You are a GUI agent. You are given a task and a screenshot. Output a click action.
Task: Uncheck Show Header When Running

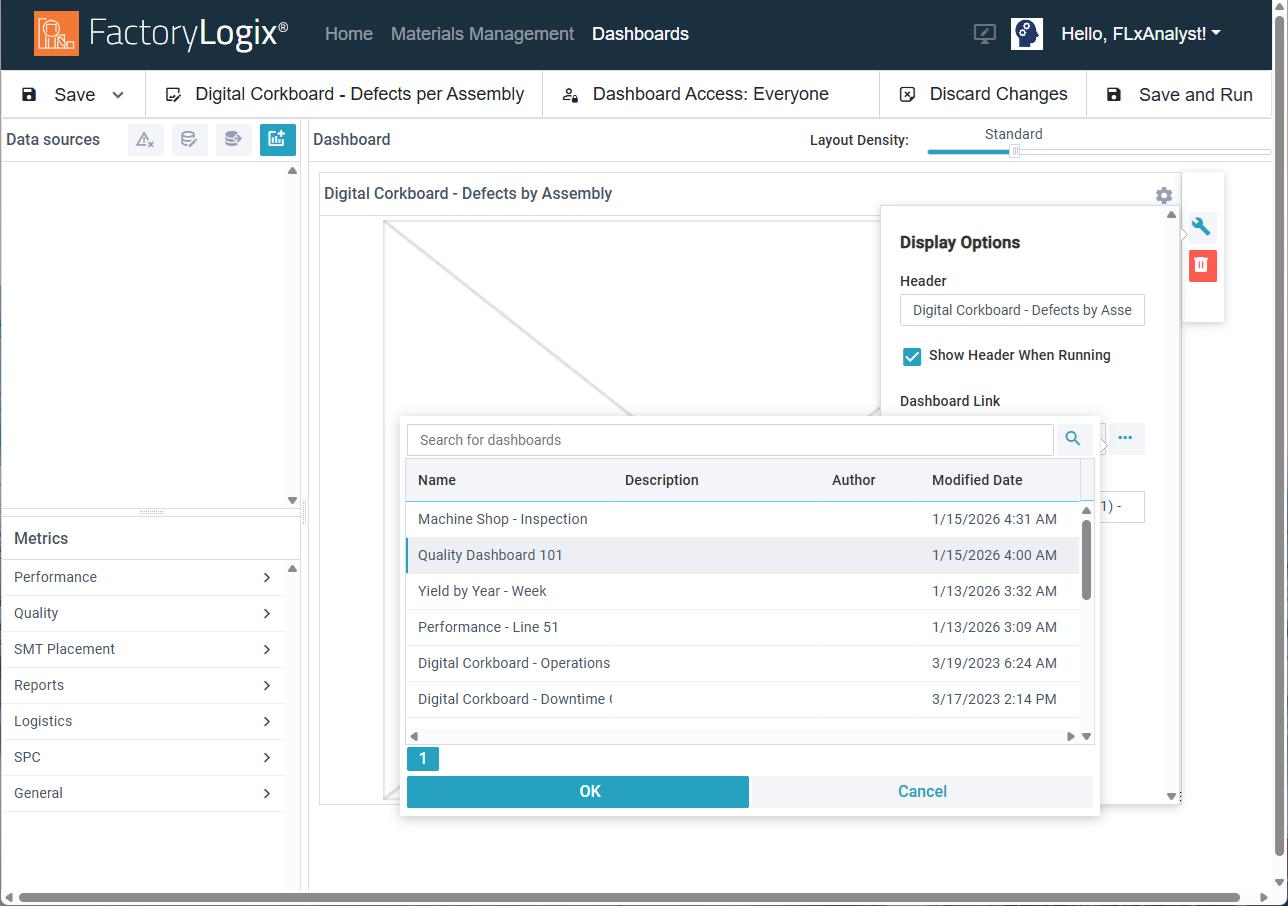pos(911,356)
